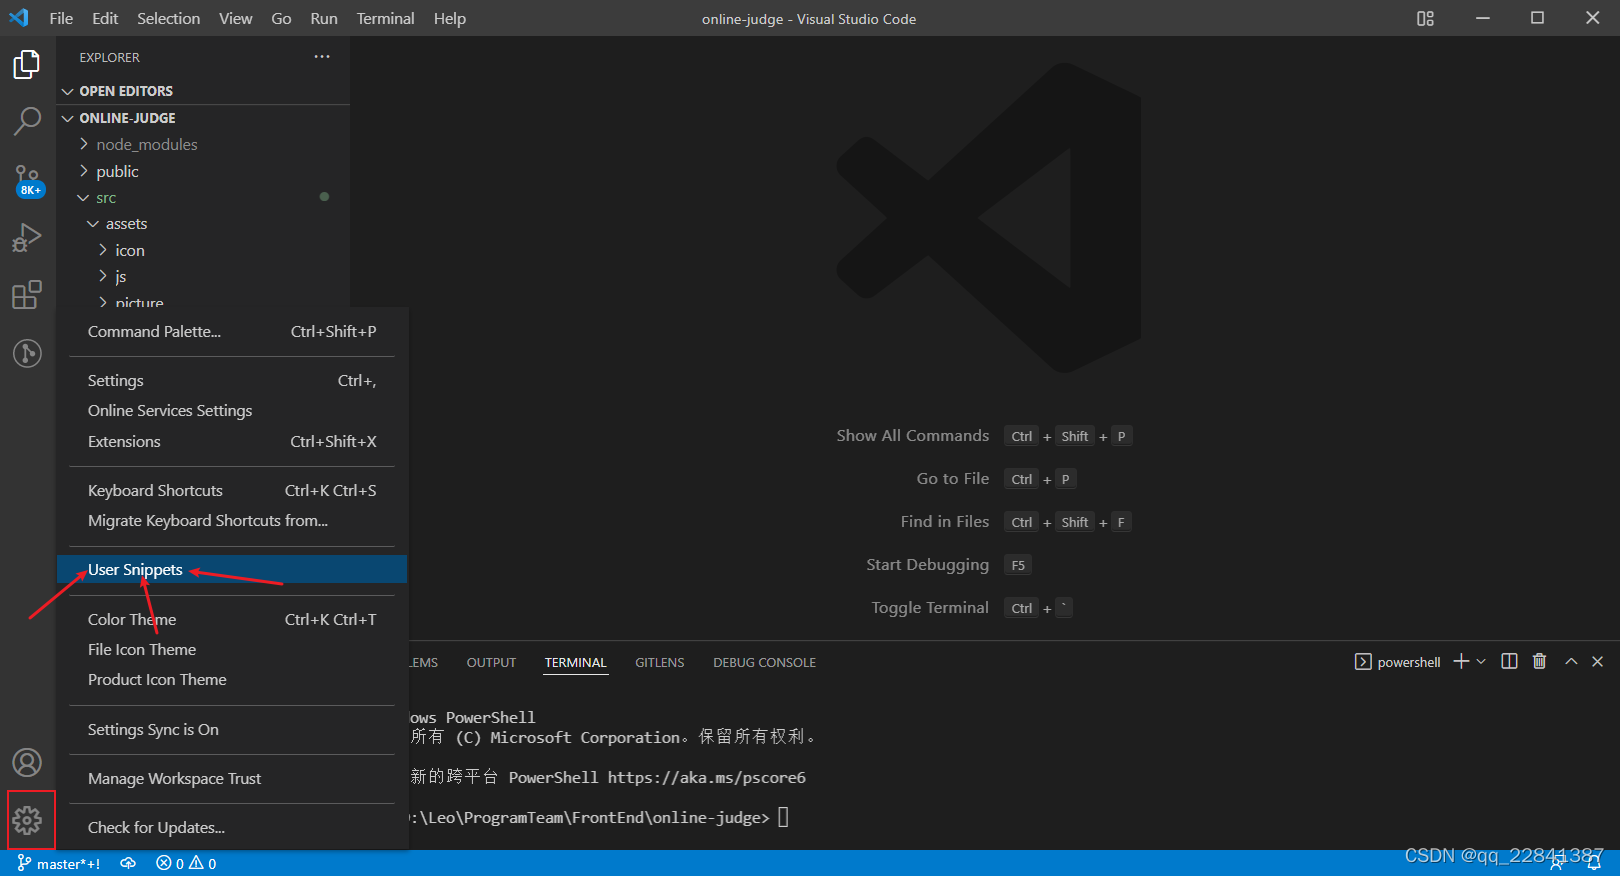
Task: Collapse the ONLINE-JUDGE folder section
Action: 127,118
